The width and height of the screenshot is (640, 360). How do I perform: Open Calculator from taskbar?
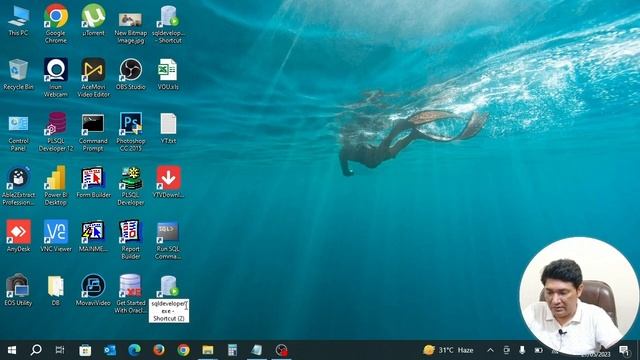click(232, 350)
